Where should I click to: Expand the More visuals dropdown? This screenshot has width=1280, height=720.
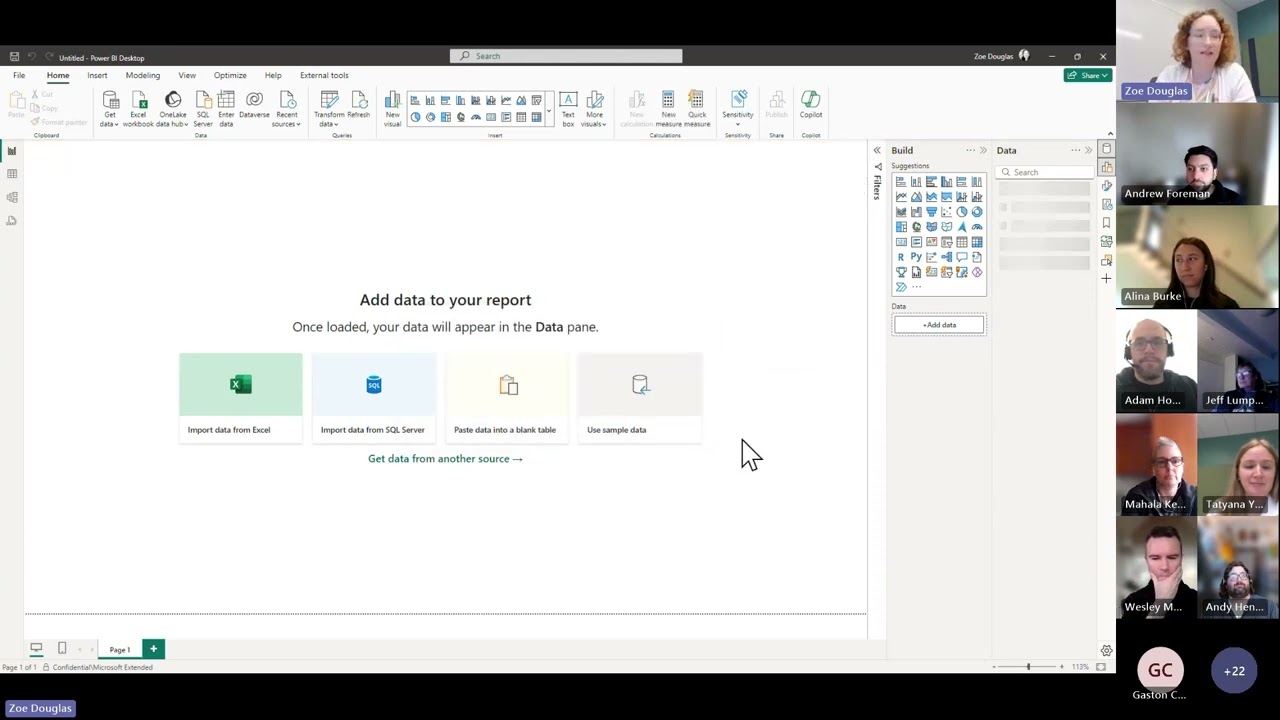click(595, 108)
